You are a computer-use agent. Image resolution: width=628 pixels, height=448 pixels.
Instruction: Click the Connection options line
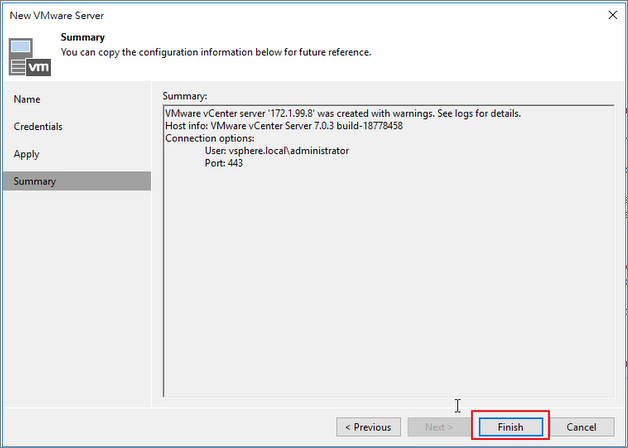pos(210,138)
